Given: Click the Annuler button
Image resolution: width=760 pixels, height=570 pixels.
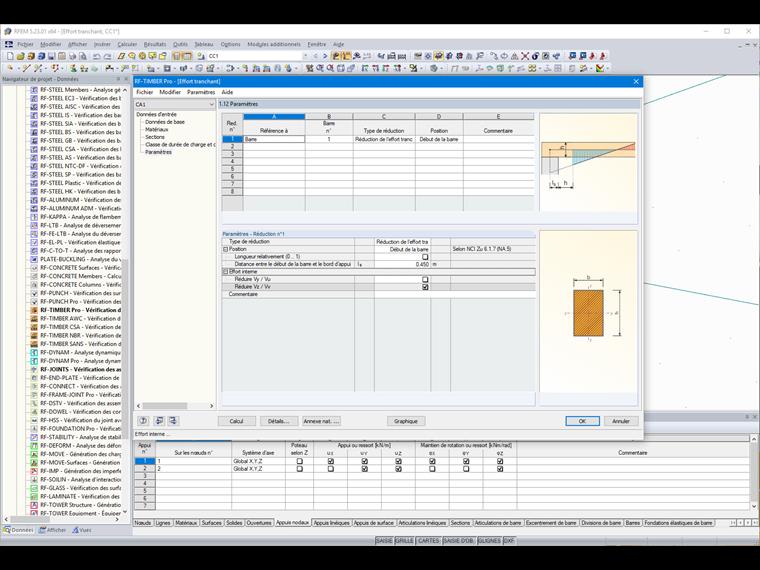Looking at the screenshot, I should click(x=621, y=421).
